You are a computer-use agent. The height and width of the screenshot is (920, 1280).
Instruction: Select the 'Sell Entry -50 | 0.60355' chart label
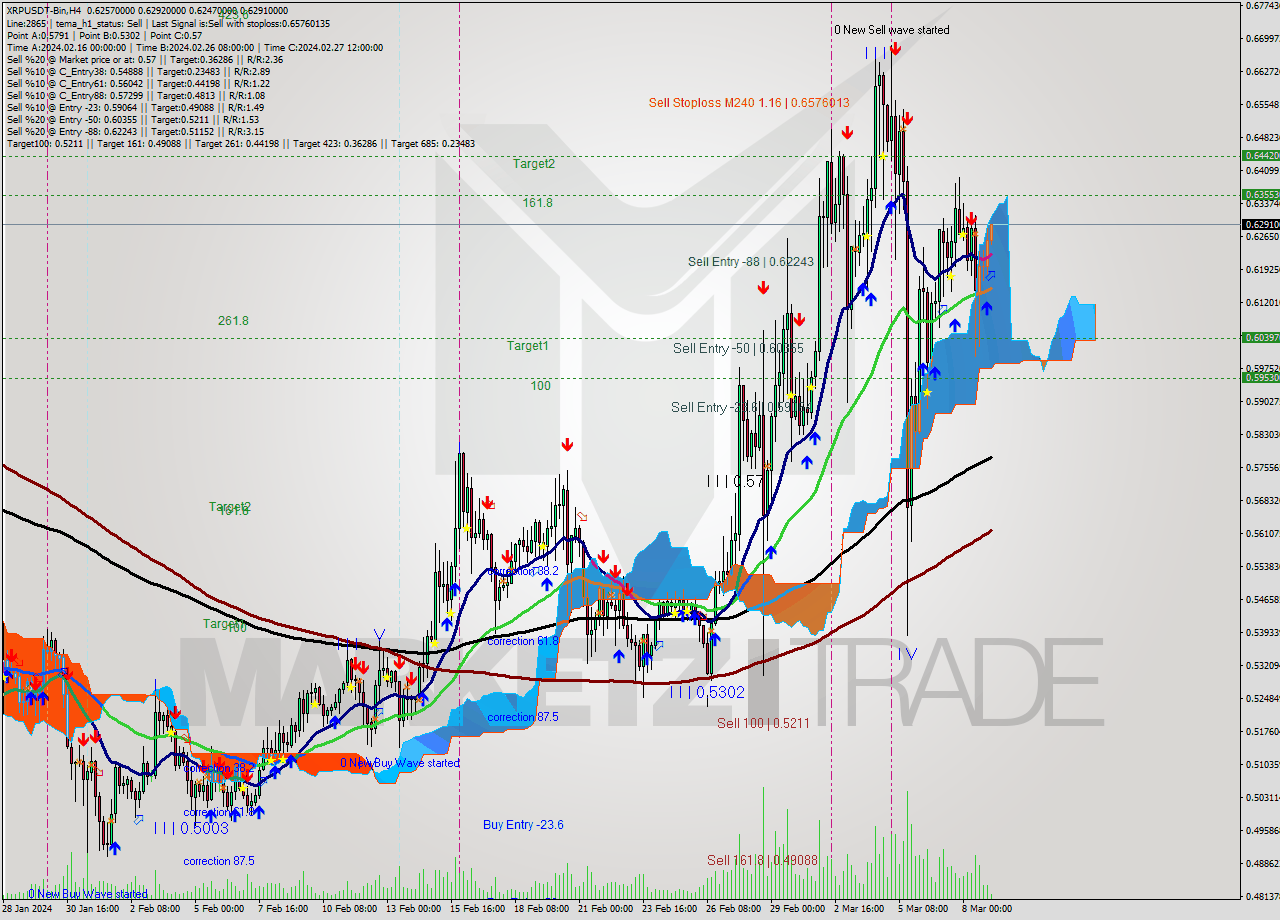click(738, 348)
